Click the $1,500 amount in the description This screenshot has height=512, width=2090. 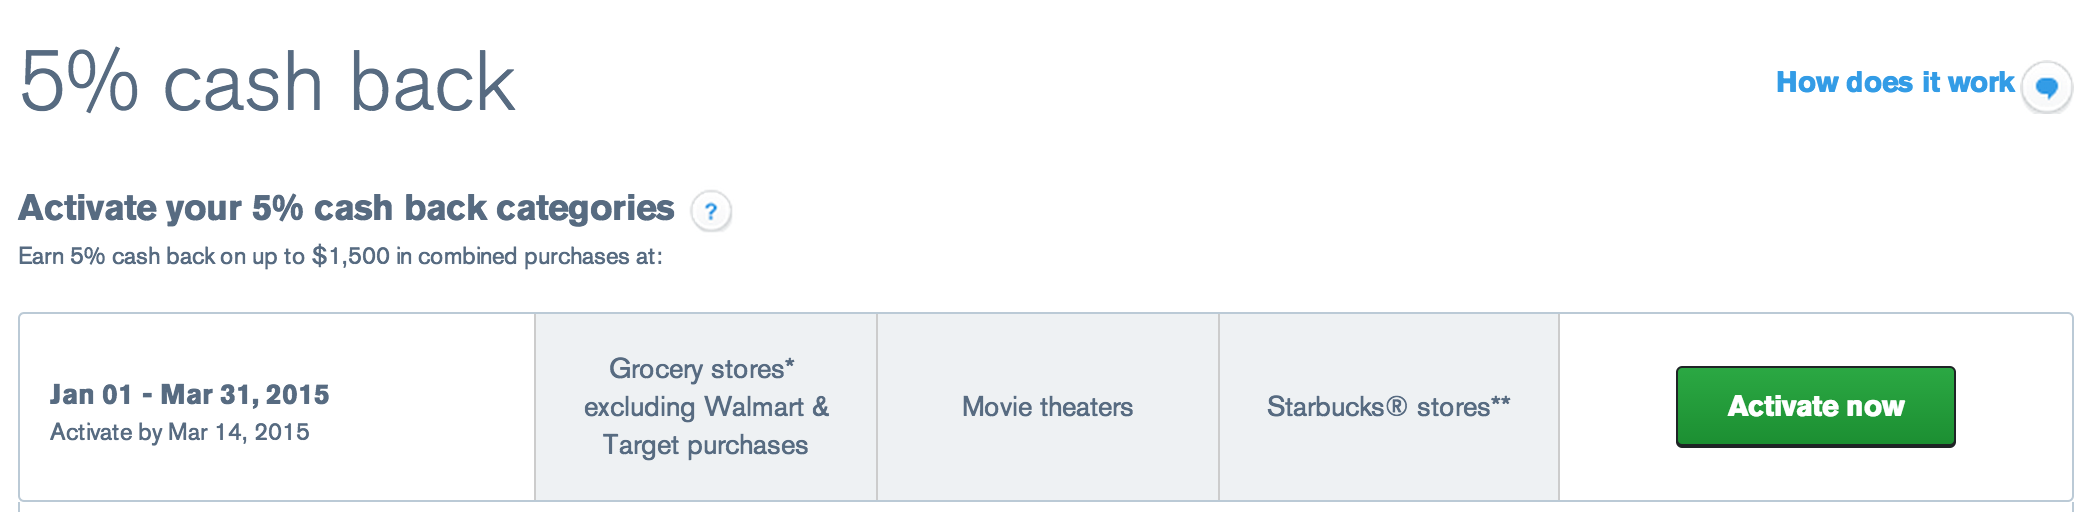(x=351, y=256)
